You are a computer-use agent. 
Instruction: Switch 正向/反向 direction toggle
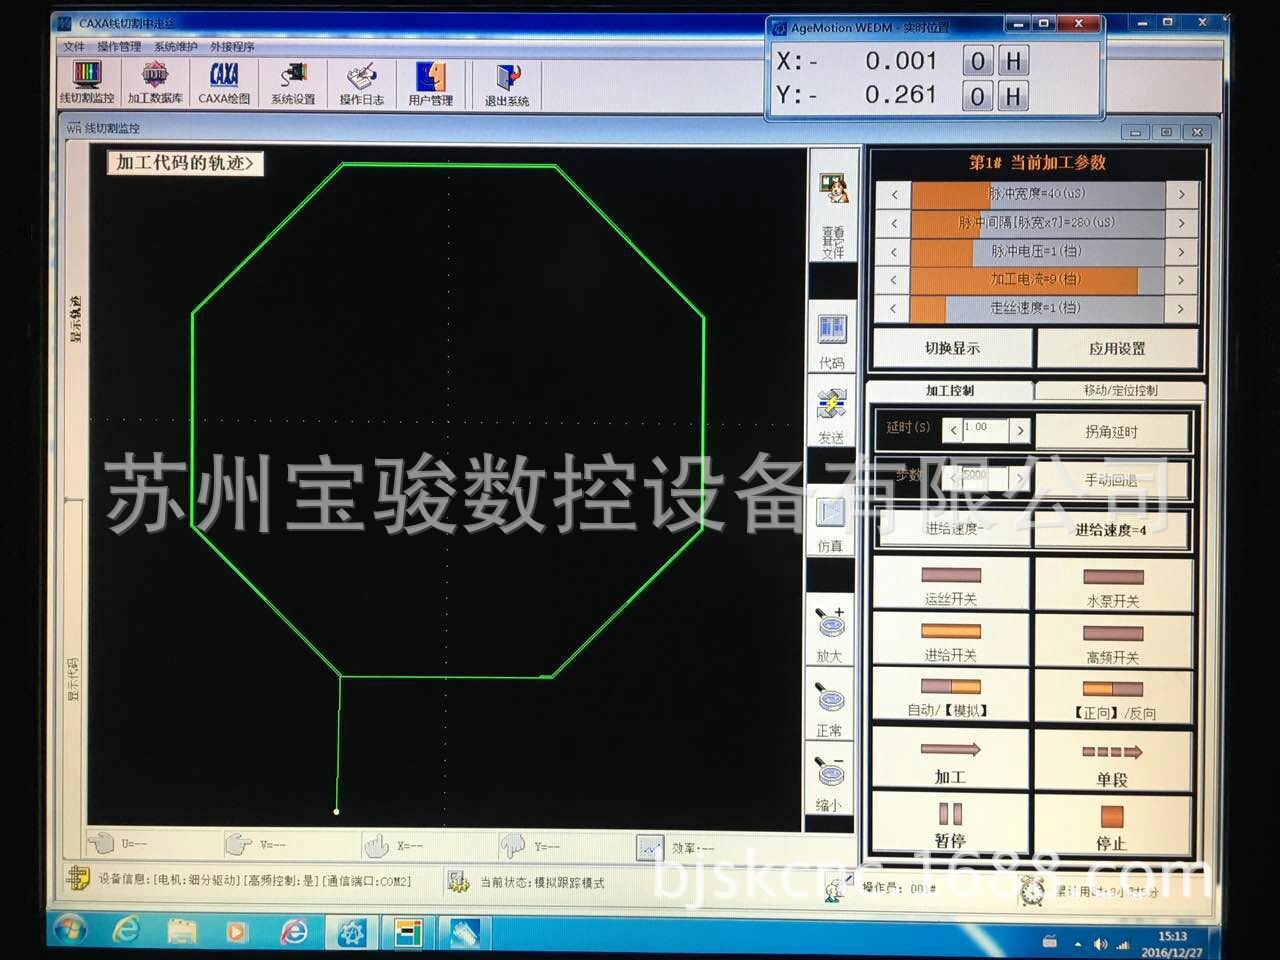[1113, 696]
